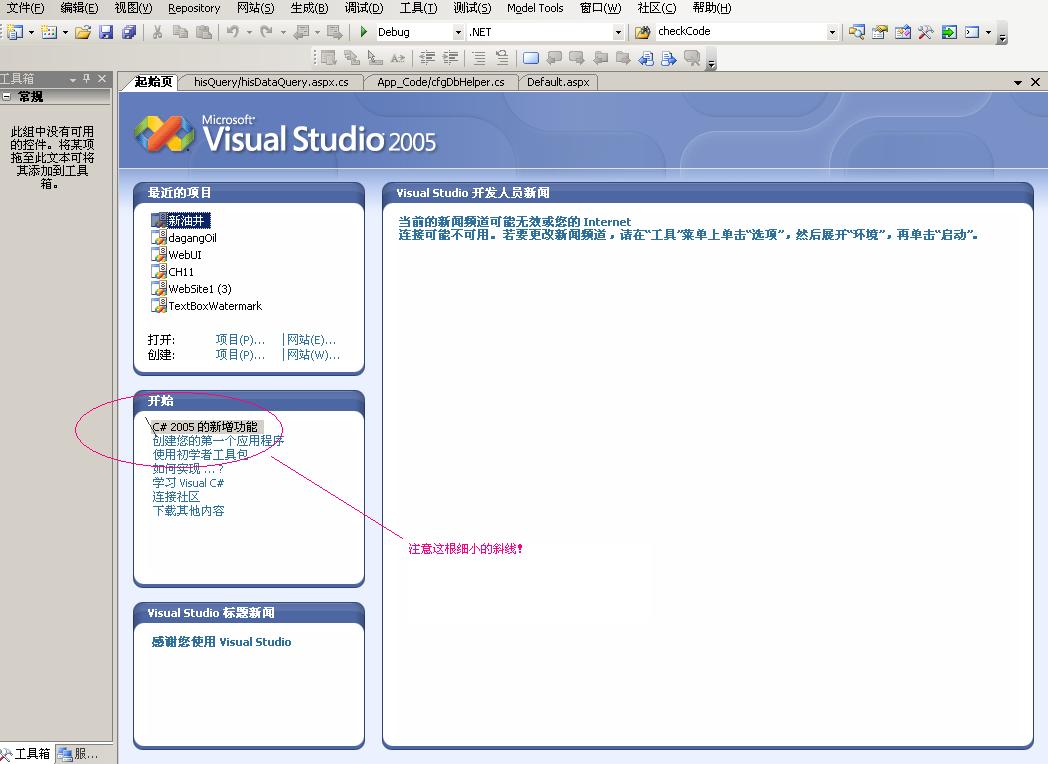Click the Increase Indent icon
This screenshot has width=1048, height=764.
(x=450, y=58)
